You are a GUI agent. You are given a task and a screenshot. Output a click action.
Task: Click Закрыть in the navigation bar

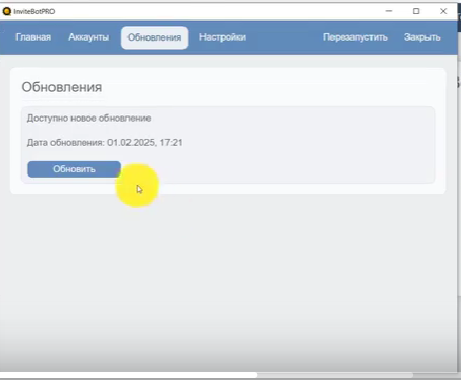422,37
